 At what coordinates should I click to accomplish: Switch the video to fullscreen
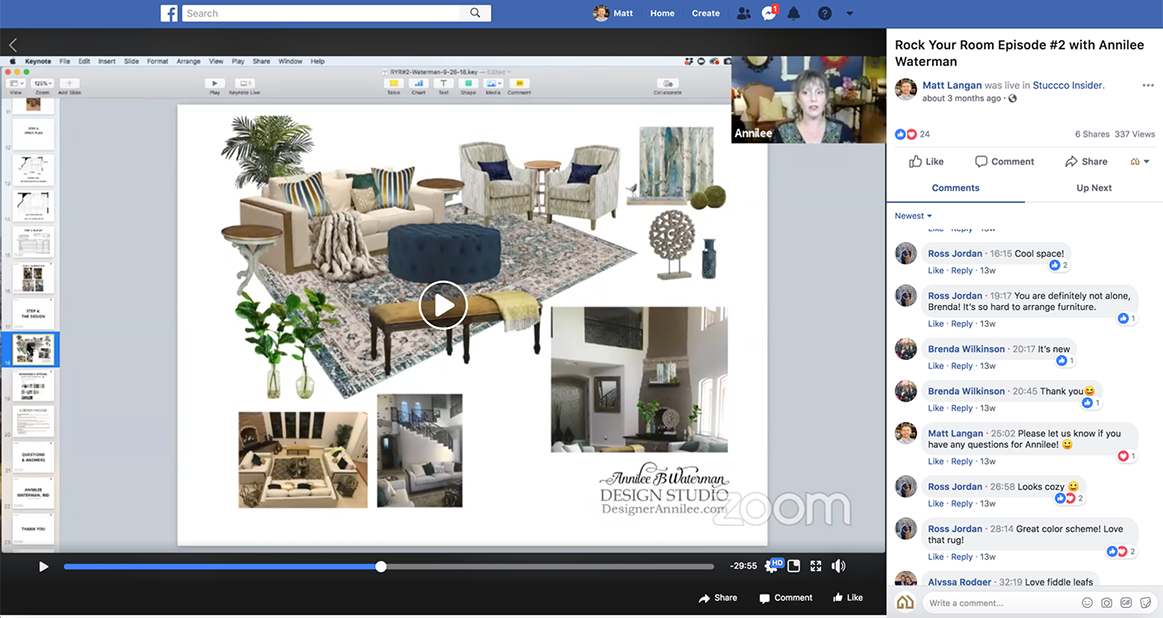(816, 566)
